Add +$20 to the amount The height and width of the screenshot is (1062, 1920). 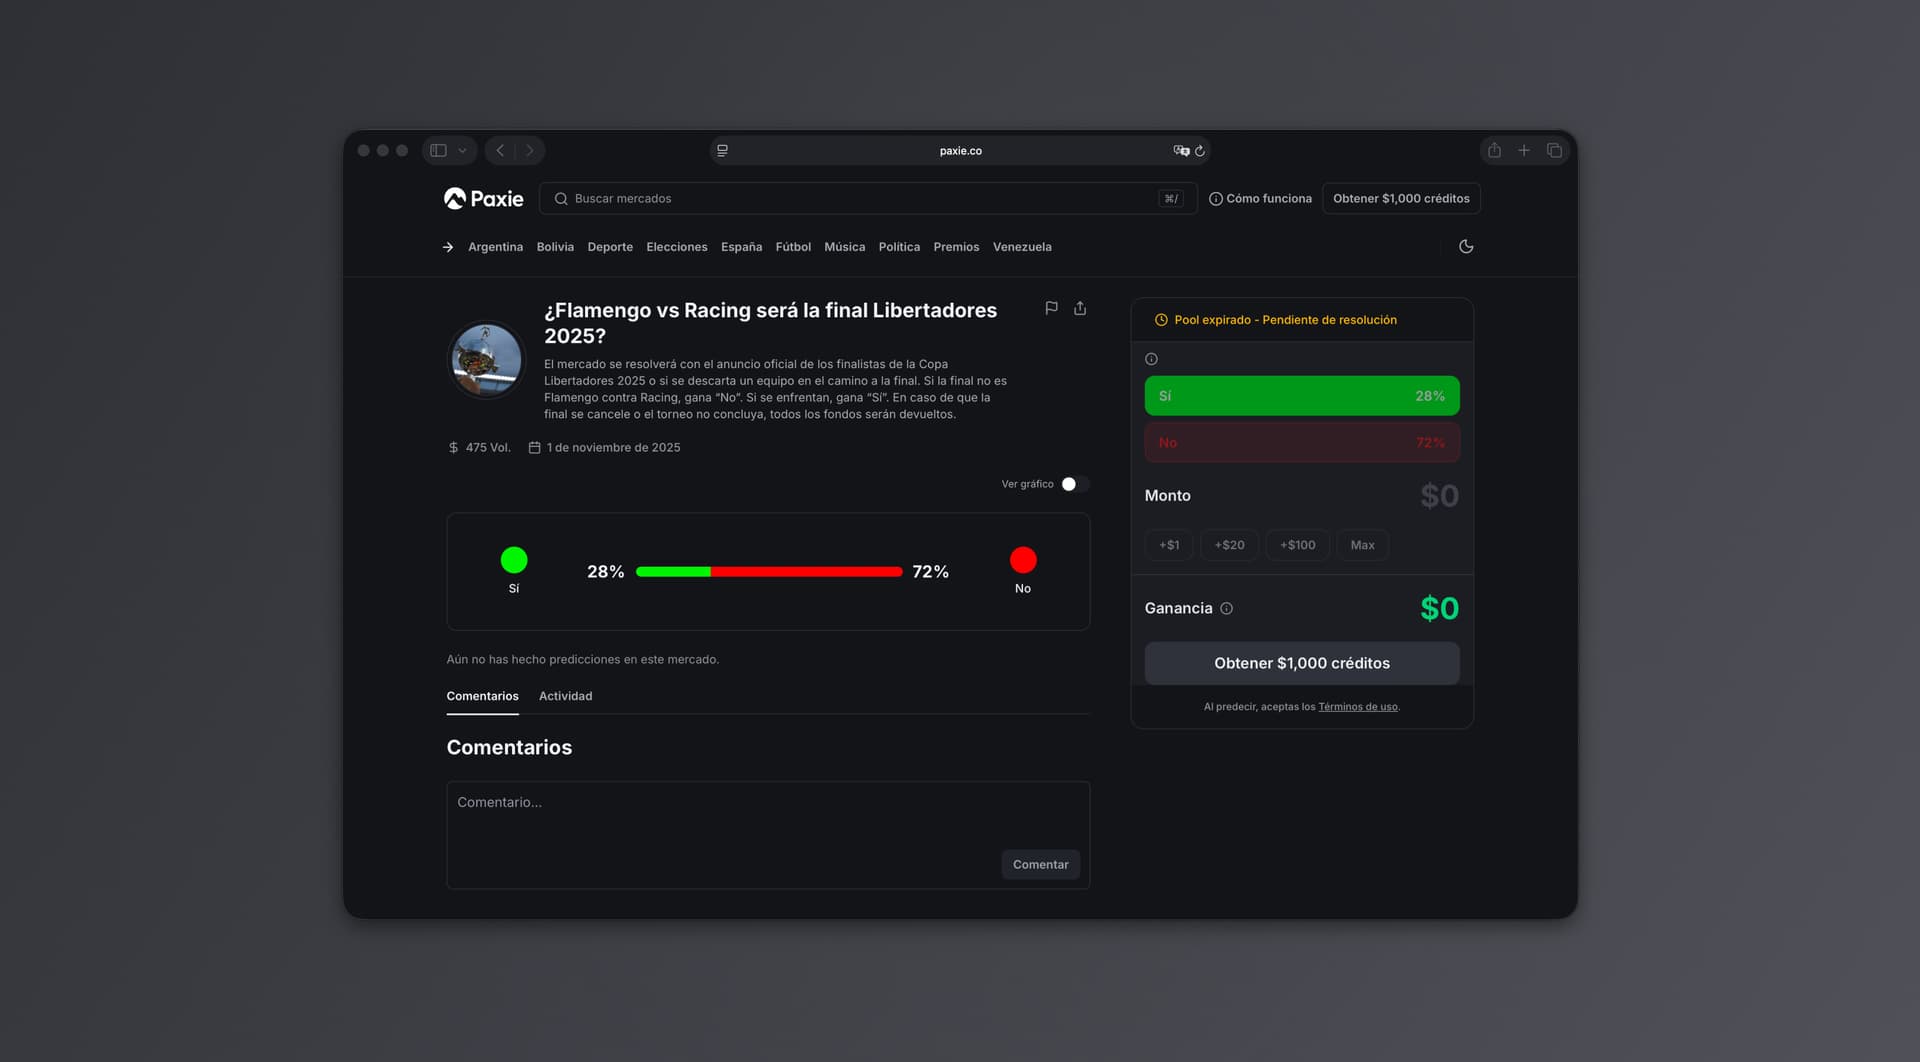(1229, 545)
